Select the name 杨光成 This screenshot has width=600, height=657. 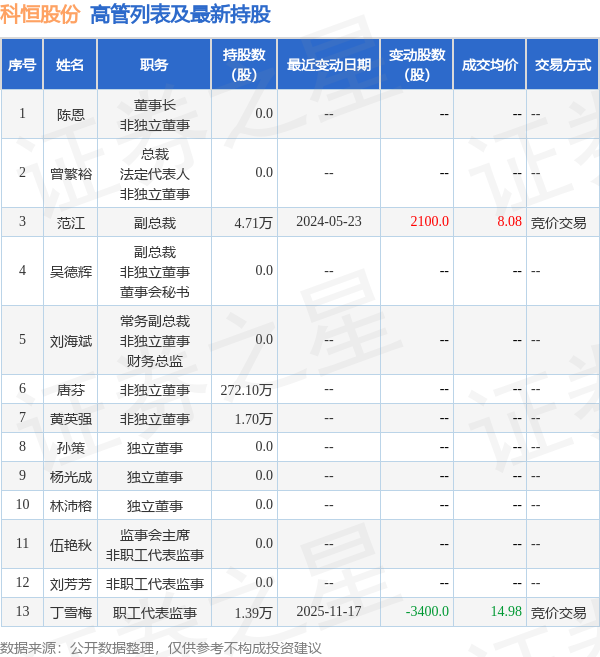pyautogui.click(x=71, y=476)
